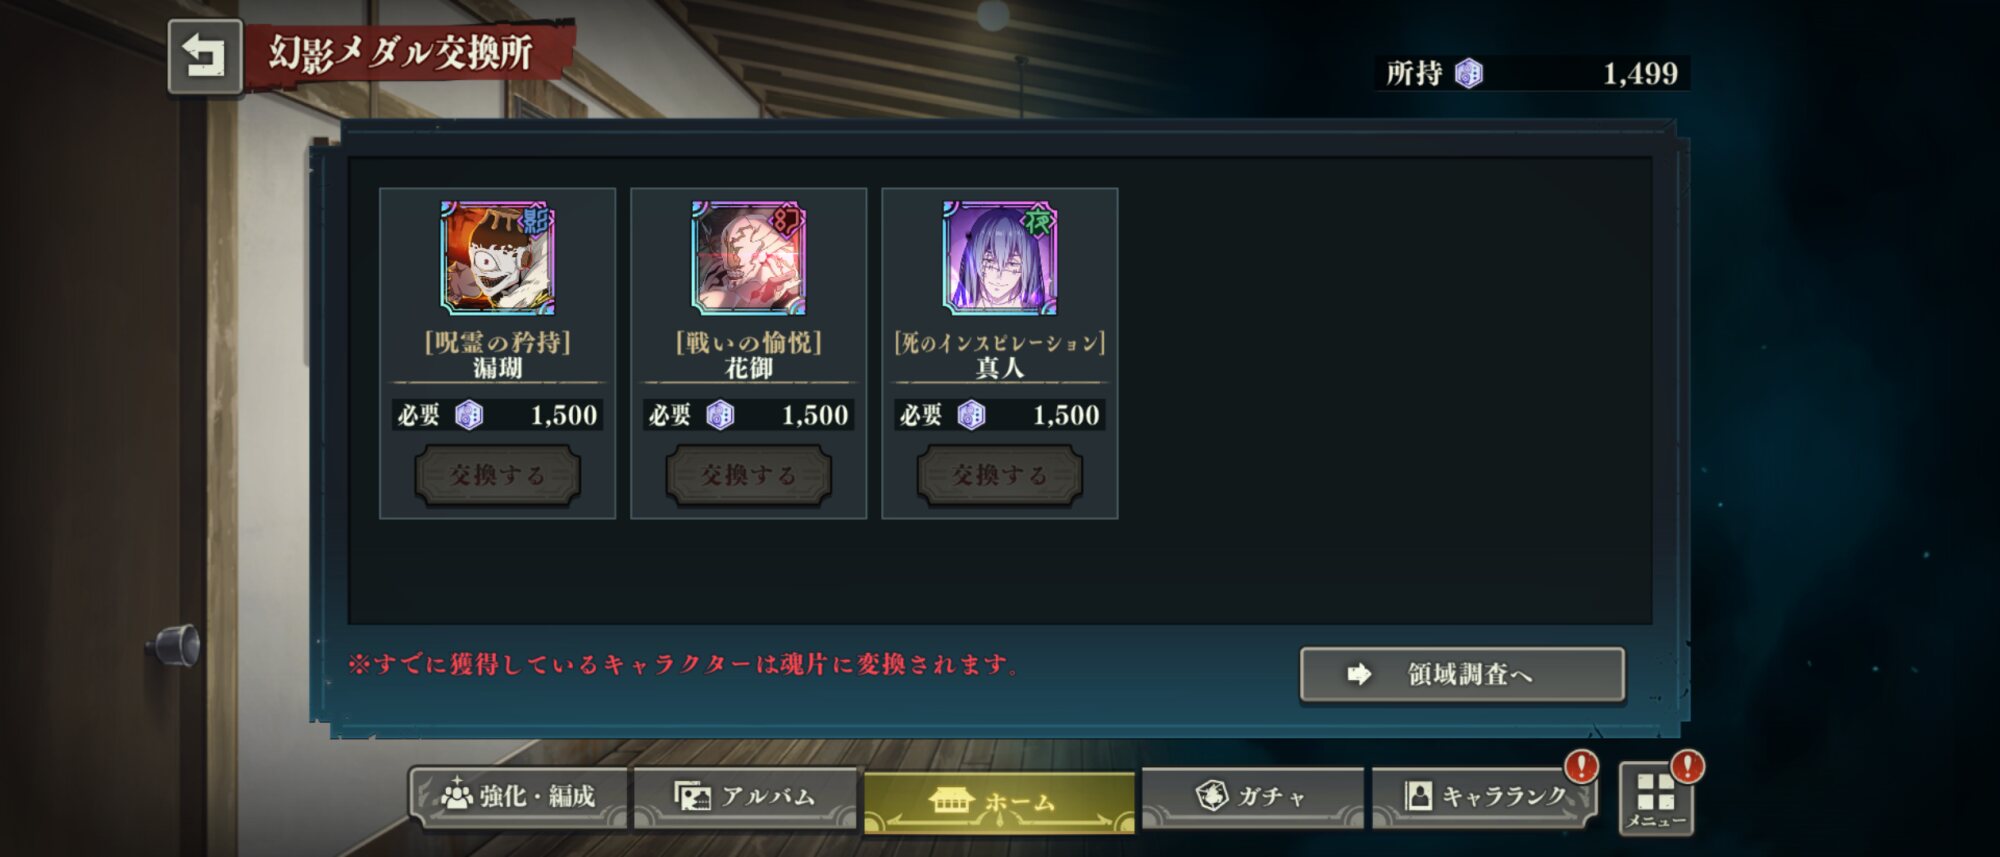This screenshot has height=857, width=2000.
Task: Tap the medal cost icon for 漏瑚
Action: 469,415
